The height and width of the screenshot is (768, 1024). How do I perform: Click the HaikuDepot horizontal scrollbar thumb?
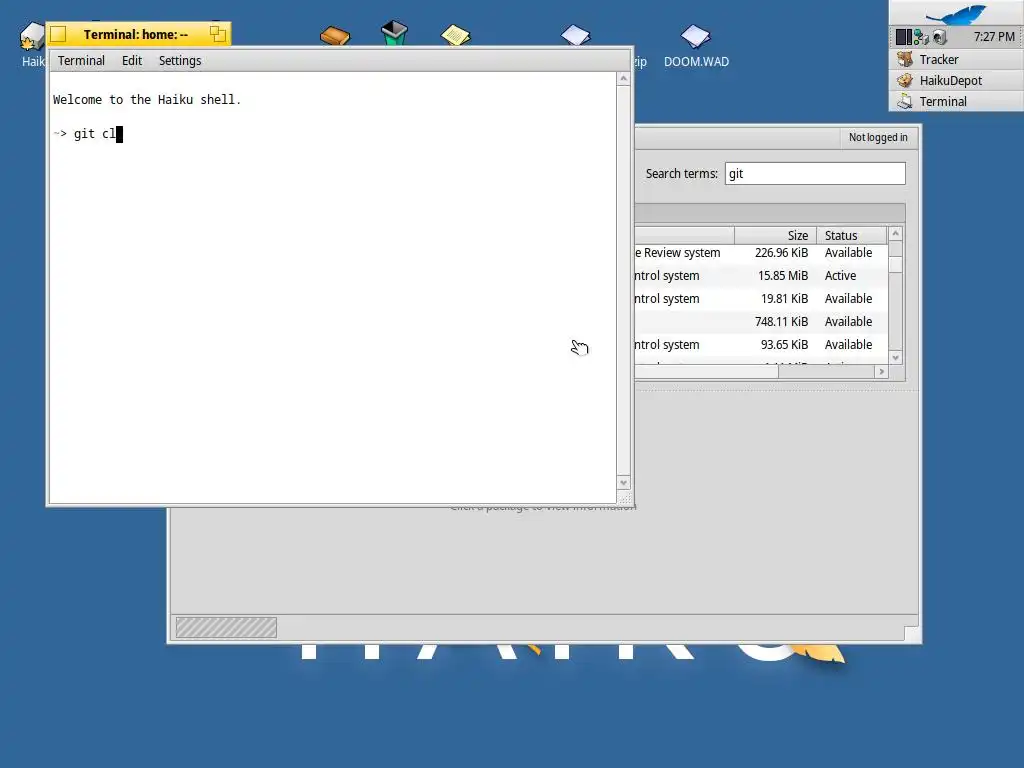[705, 372]
